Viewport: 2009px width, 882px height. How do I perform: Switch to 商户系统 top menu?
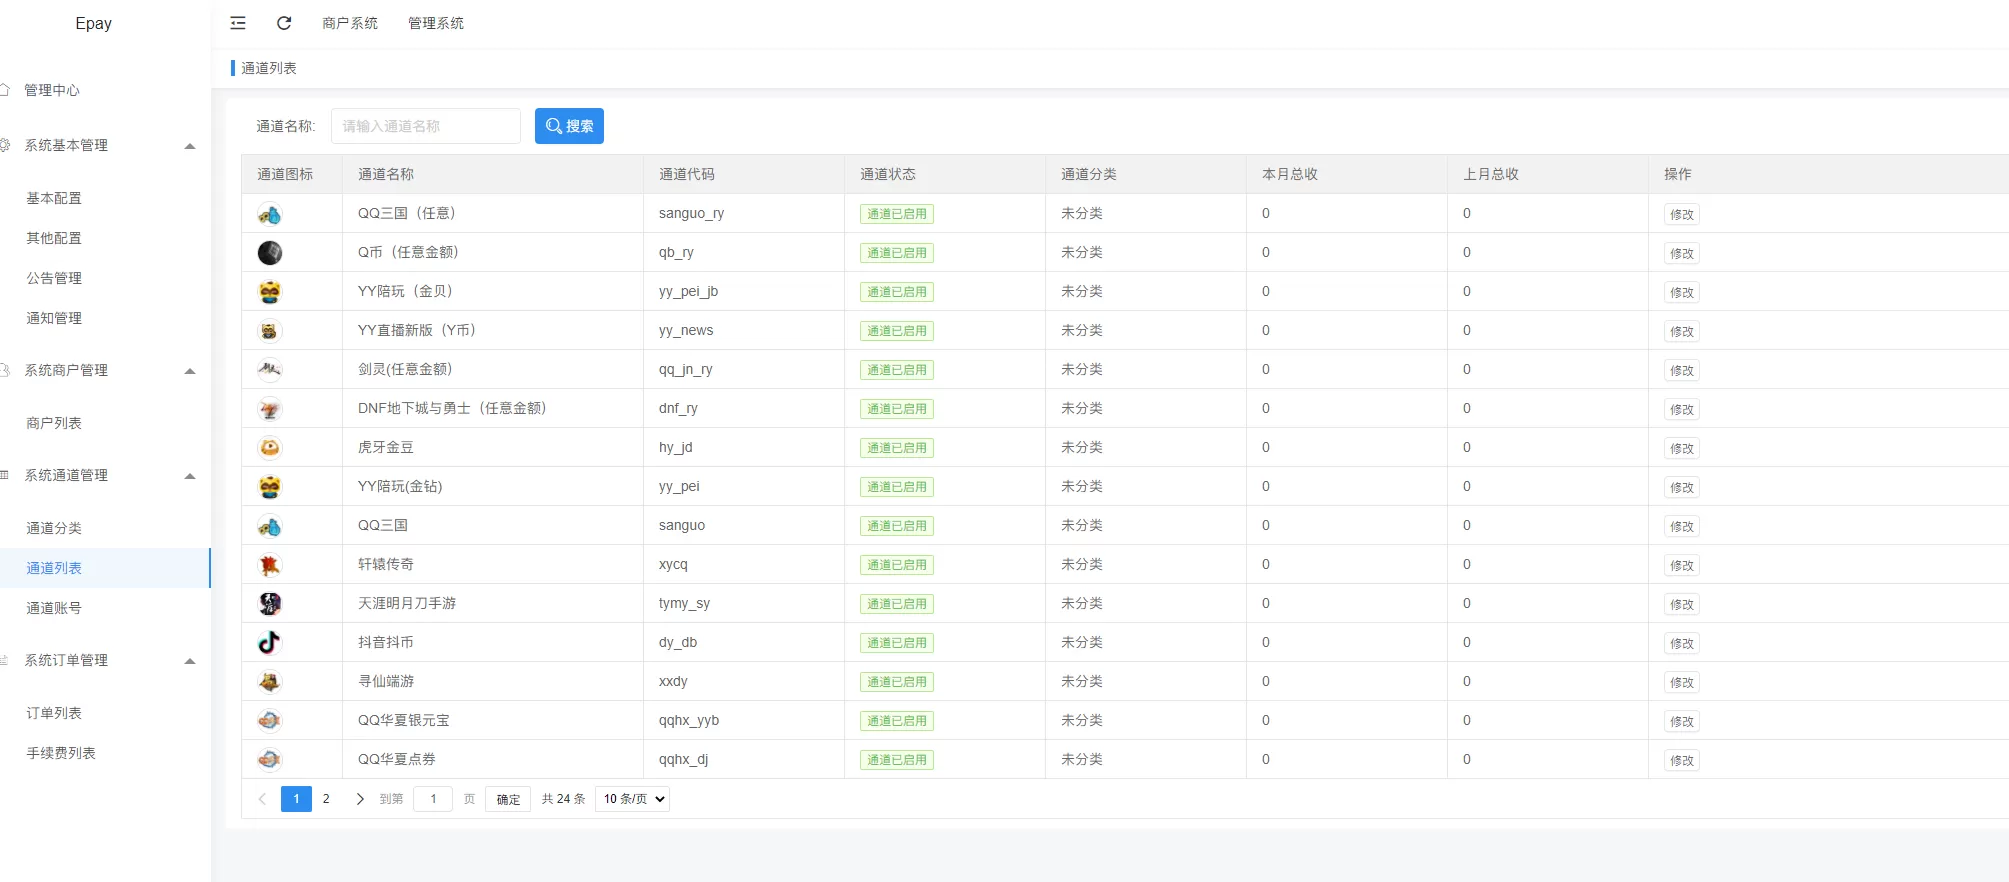tap(350, 23)
